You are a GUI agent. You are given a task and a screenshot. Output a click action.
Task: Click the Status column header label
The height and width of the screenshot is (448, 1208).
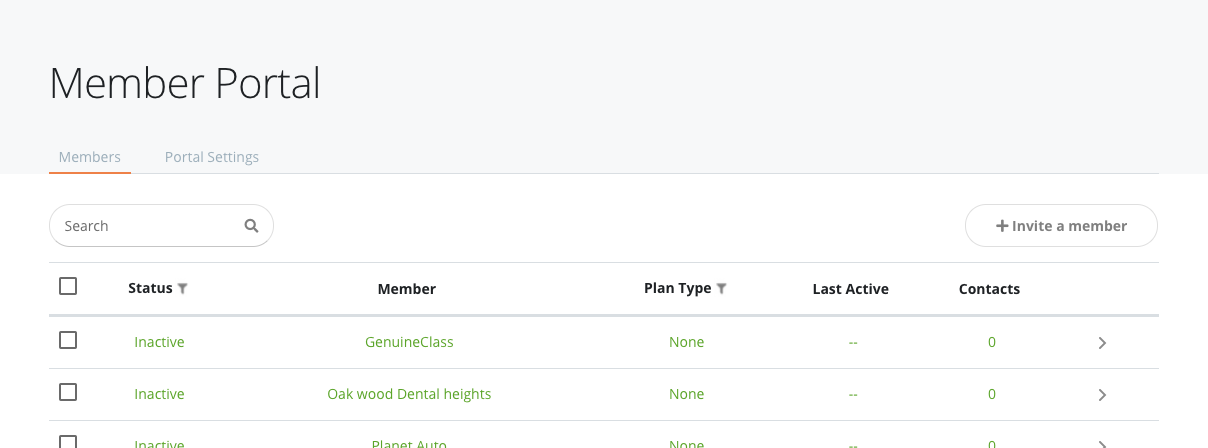(150, 288)
